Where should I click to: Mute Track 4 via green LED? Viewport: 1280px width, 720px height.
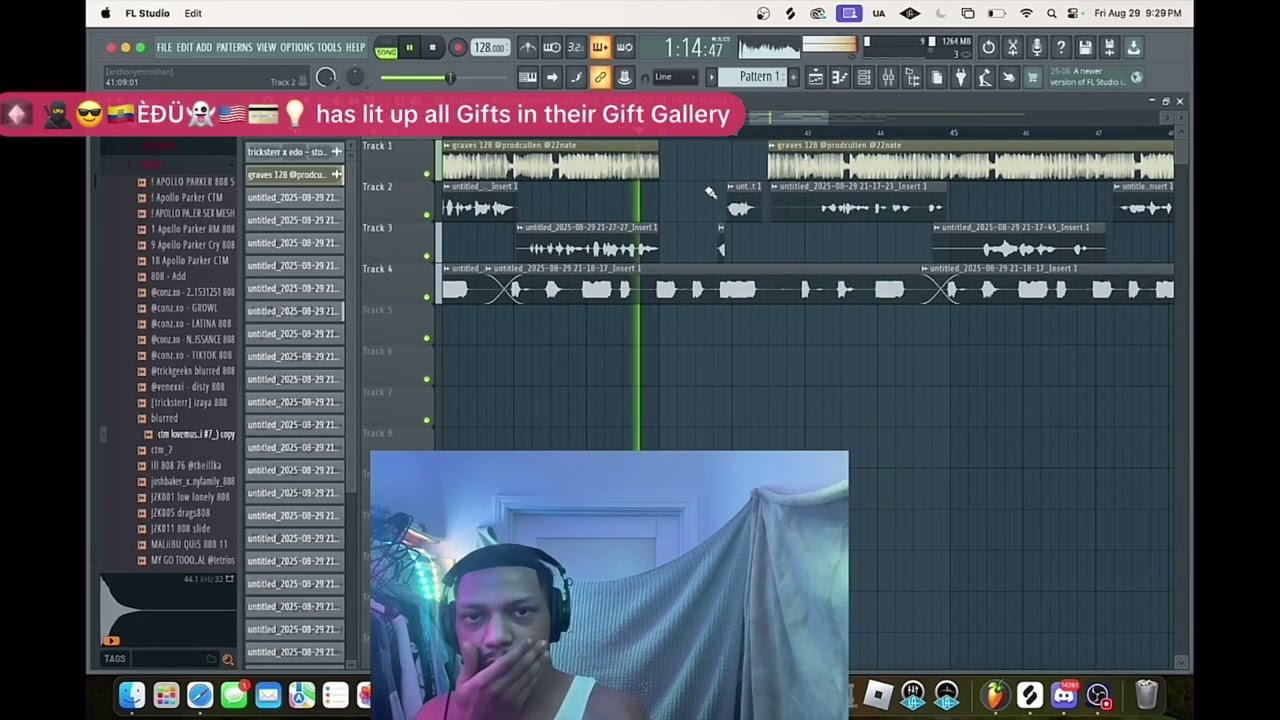pos(427,297)
